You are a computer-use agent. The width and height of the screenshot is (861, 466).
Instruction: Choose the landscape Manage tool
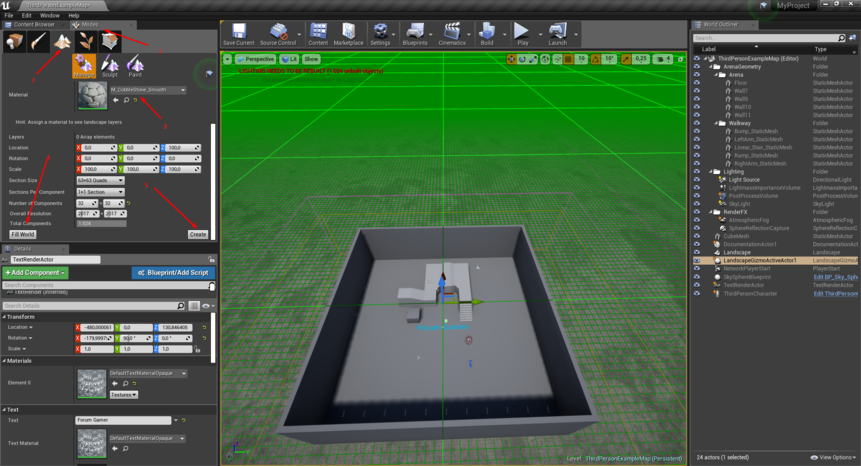[84, 66]
